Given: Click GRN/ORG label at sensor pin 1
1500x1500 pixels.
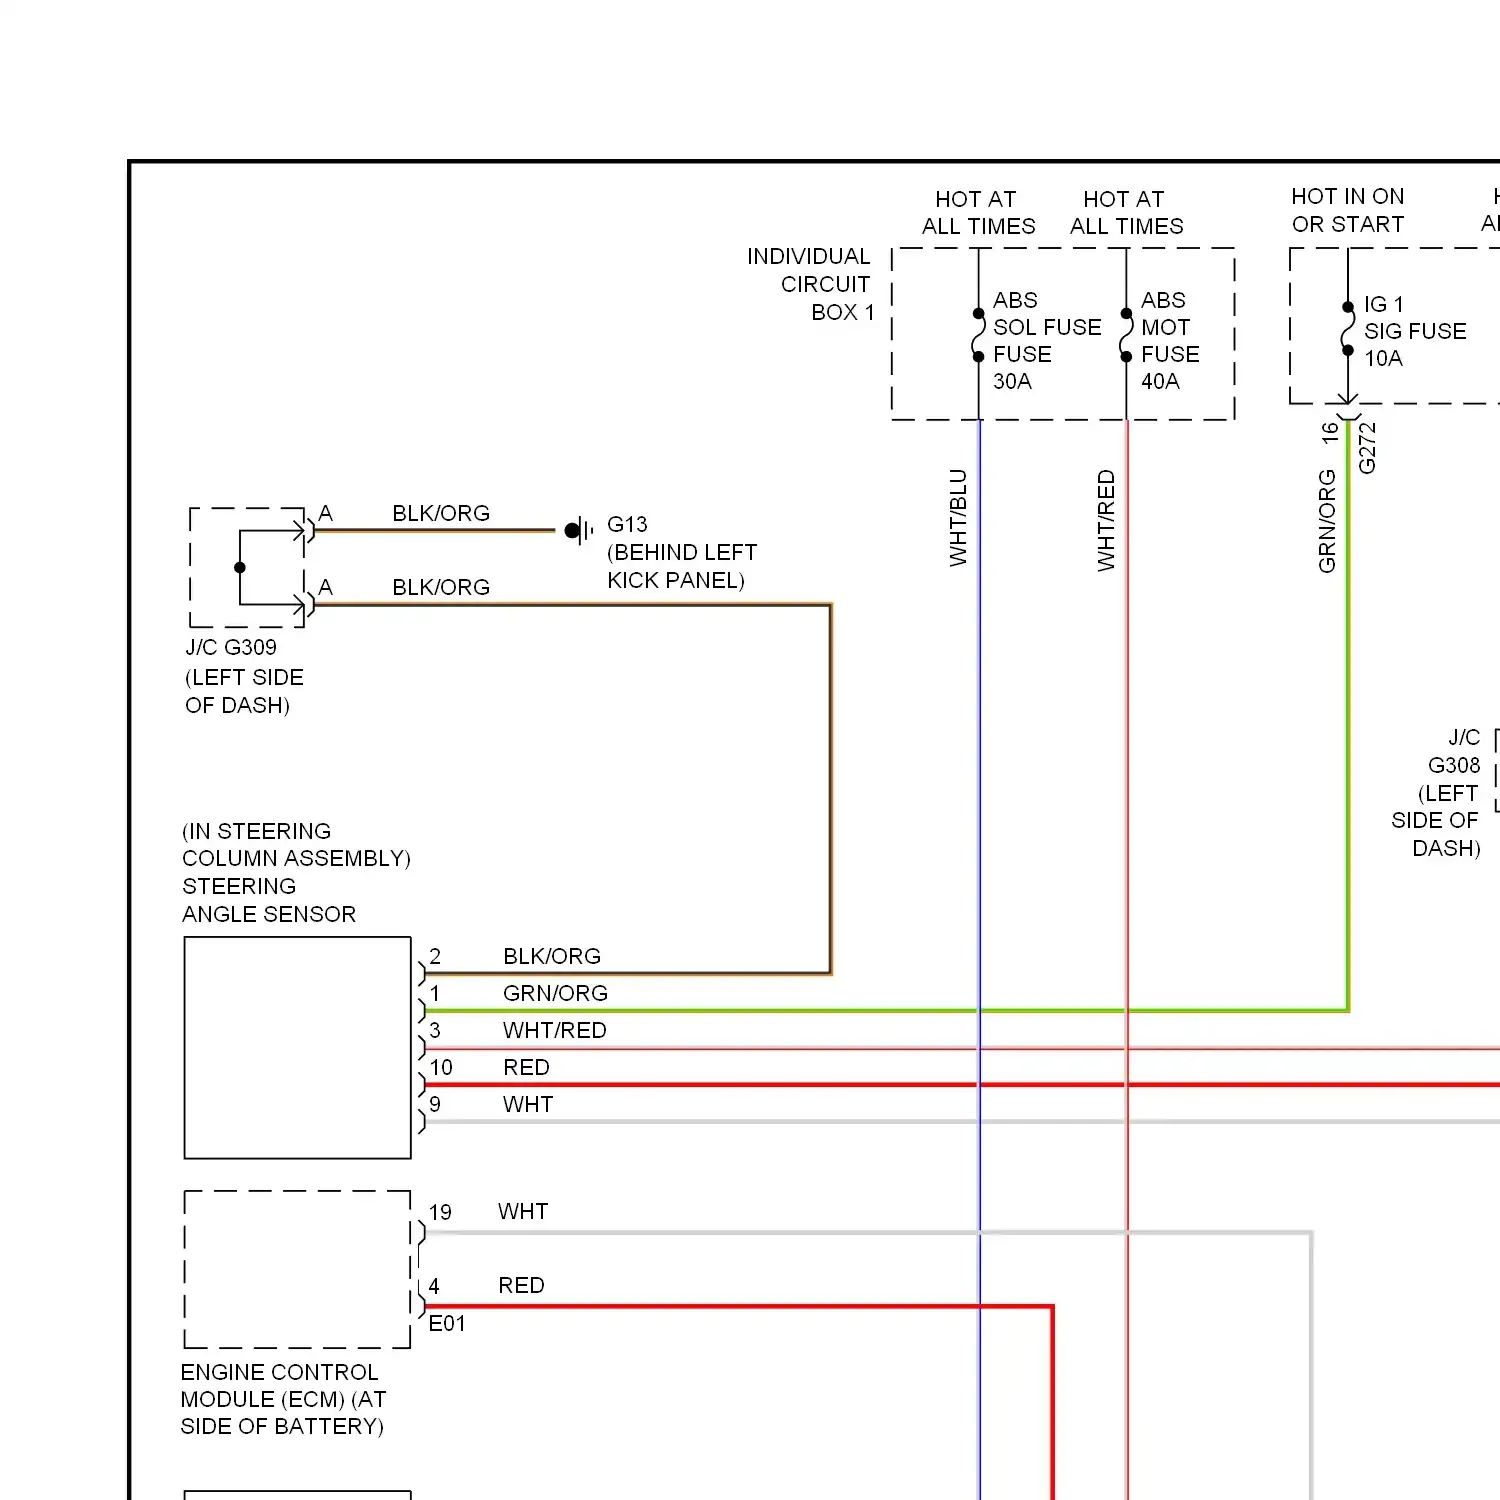Looking at the screenshot, I should (555, 994).
